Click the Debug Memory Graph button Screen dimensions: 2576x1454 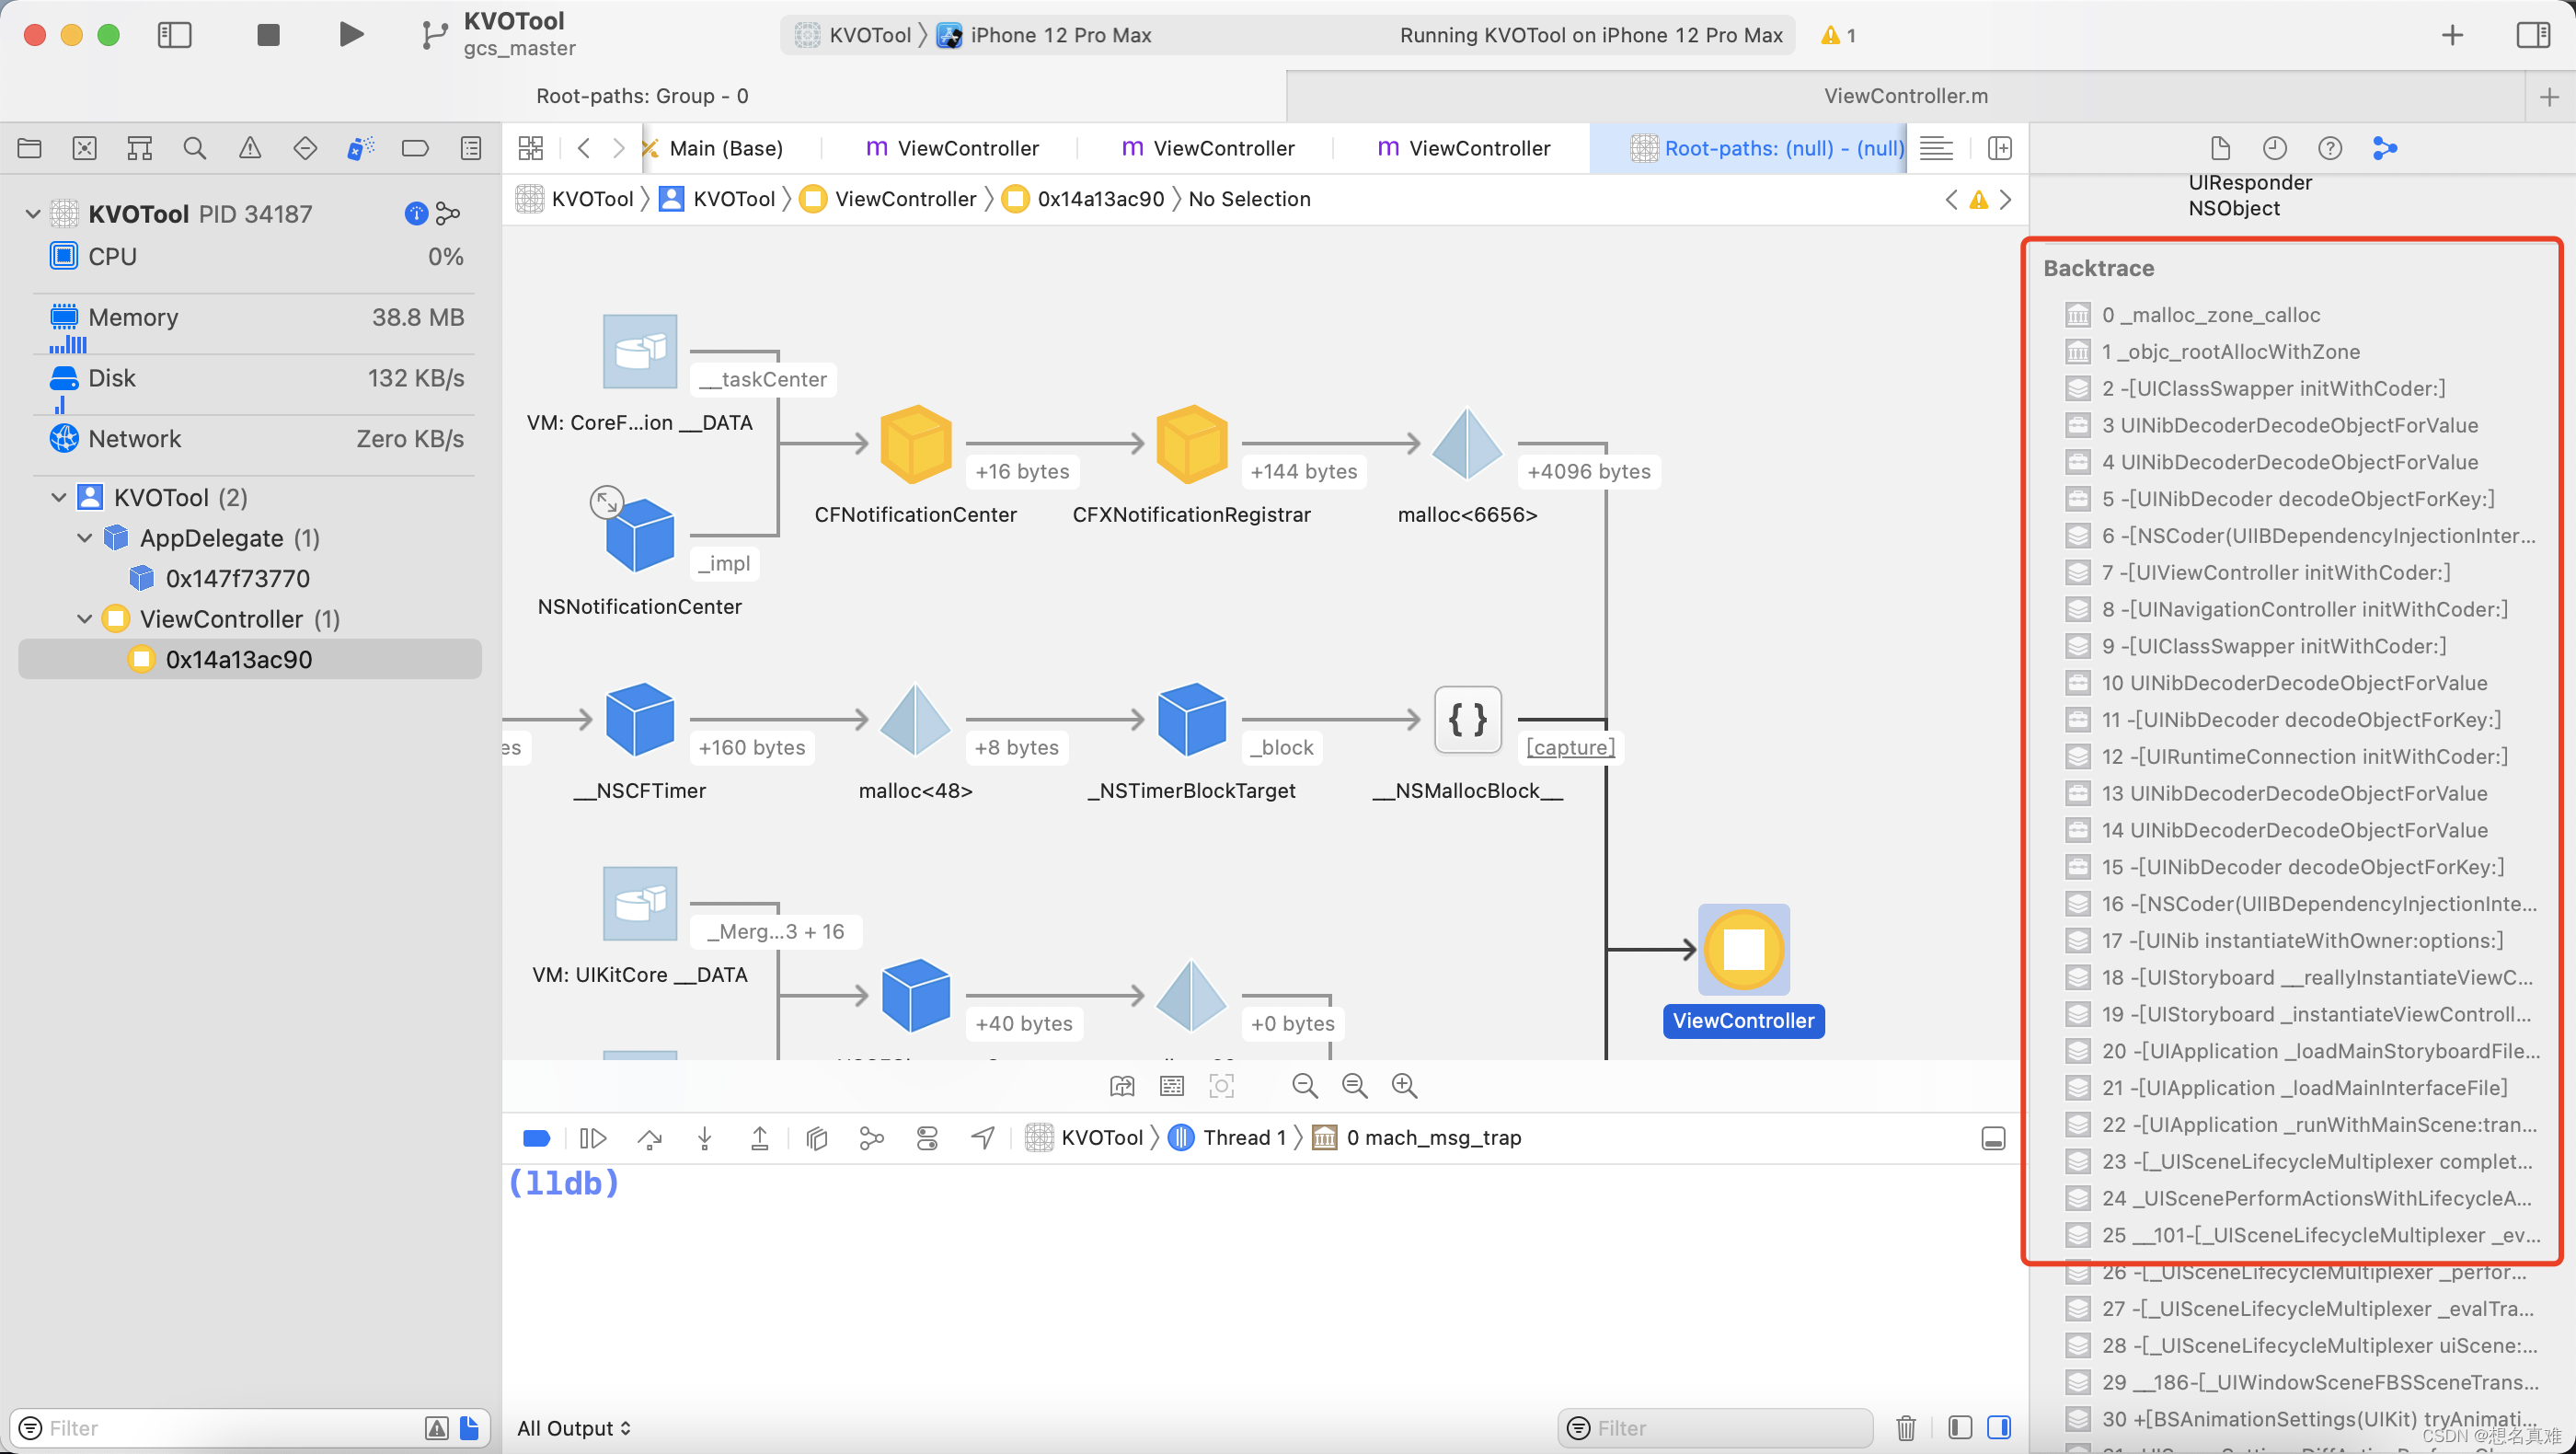coord(872,1138)
